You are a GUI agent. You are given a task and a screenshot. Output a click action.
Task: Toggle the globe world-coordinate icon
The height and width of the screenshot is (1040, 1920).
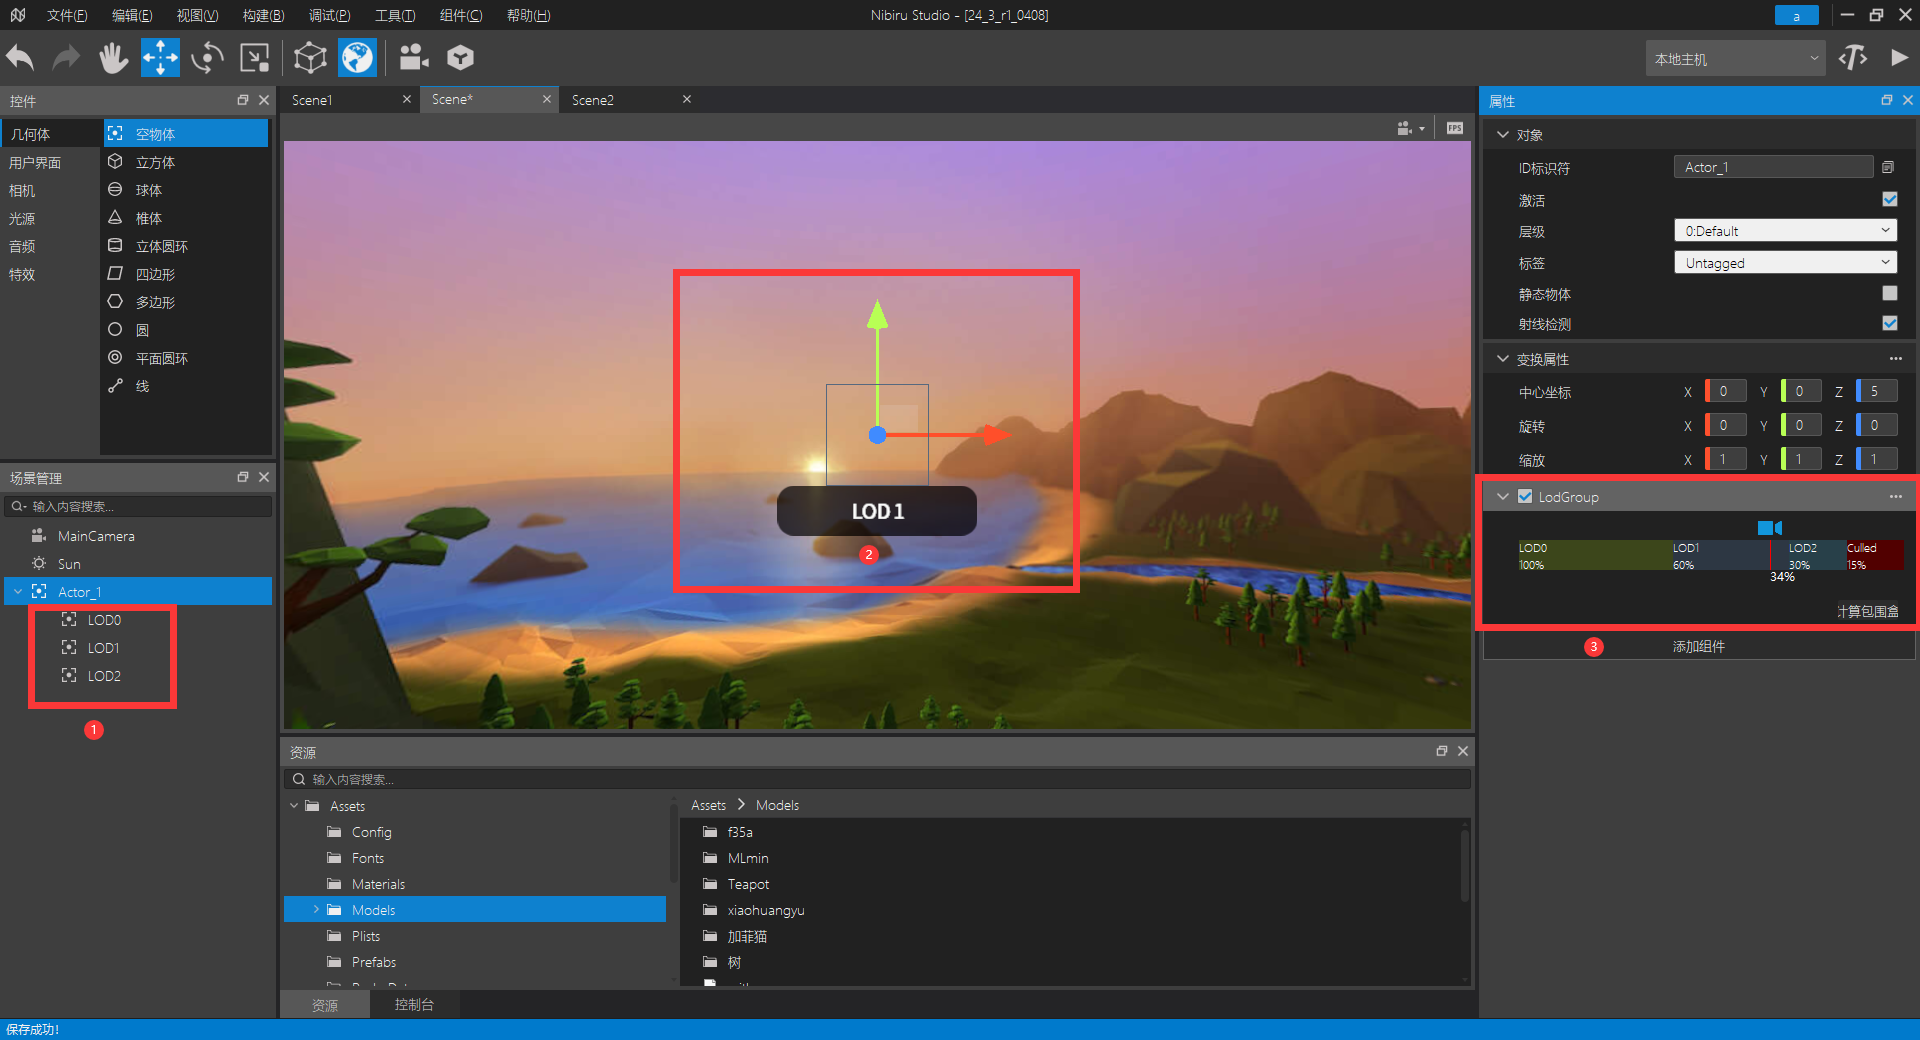tap(357, 58)
